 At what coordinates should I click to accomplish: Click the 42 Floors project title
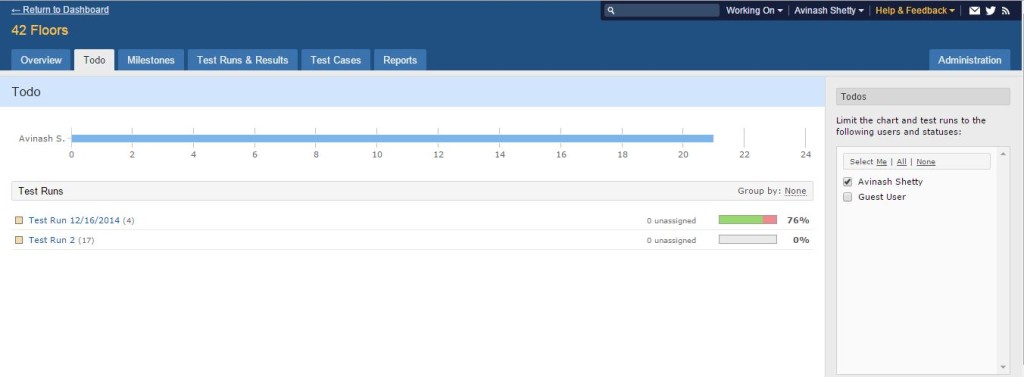coord(40,30)
